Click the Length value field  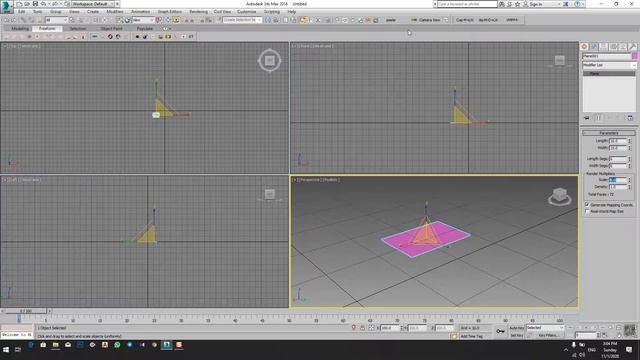618,141
